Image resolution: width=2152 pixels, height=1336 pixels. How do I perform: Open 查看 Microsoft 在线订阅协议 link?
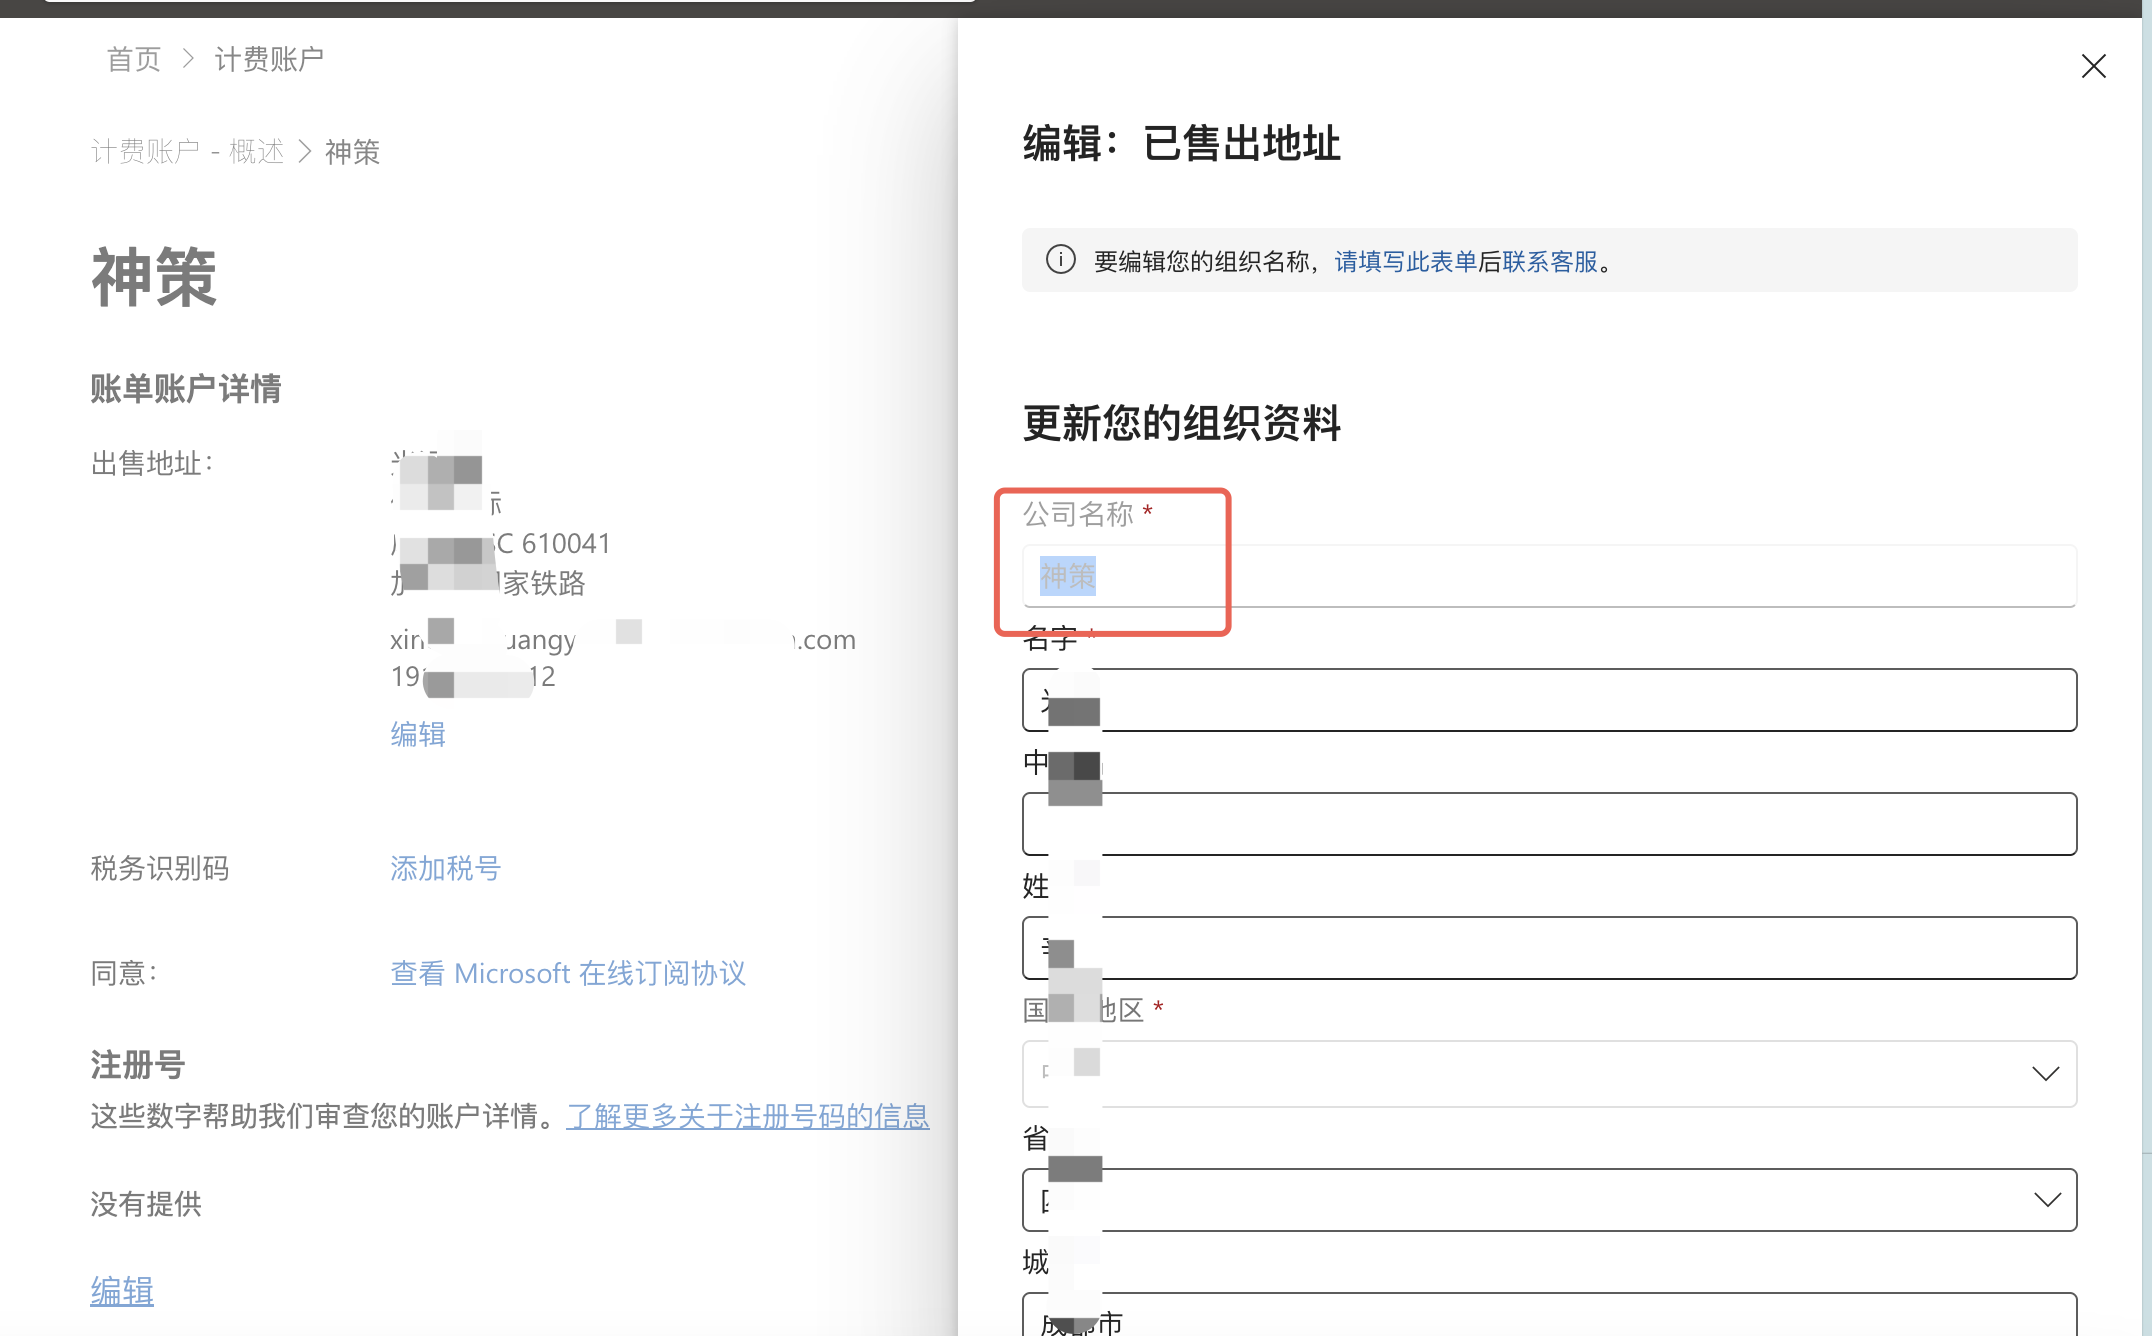pos(568,973)
